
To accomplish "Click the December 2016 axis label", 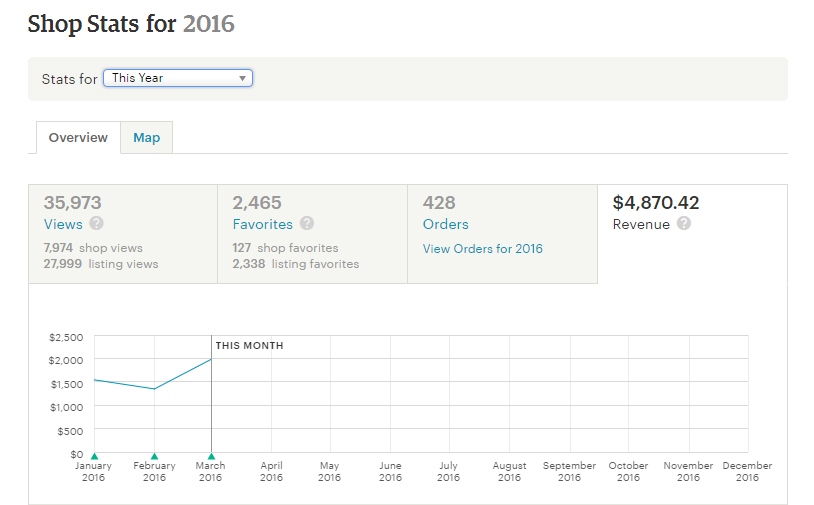I will pyautogui.click(x=747, y=471).
